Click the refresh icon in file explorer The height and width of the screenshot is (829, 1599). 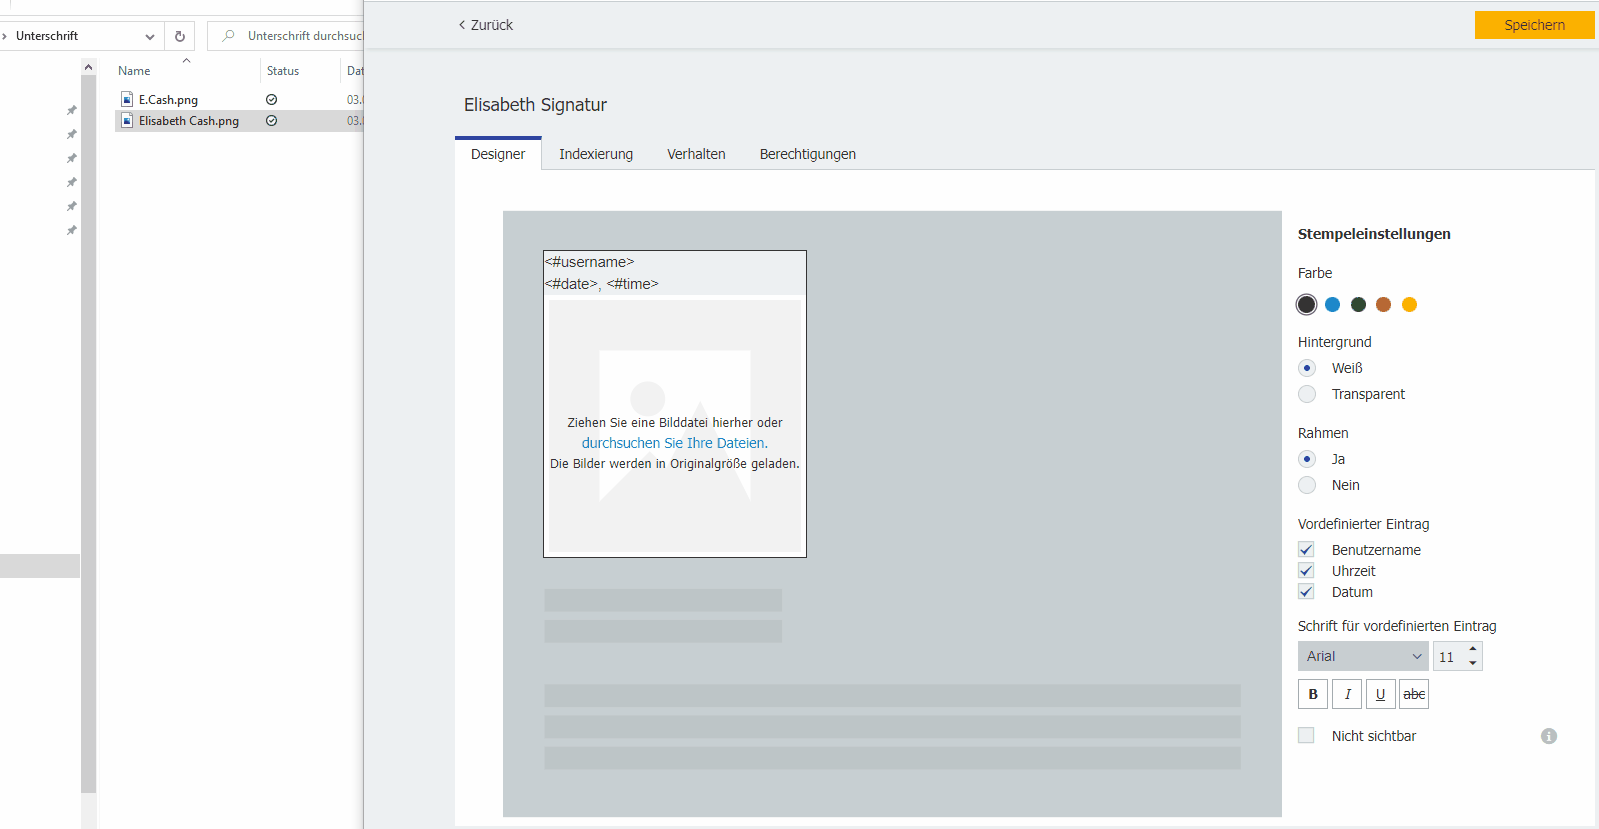click(180, 36)
